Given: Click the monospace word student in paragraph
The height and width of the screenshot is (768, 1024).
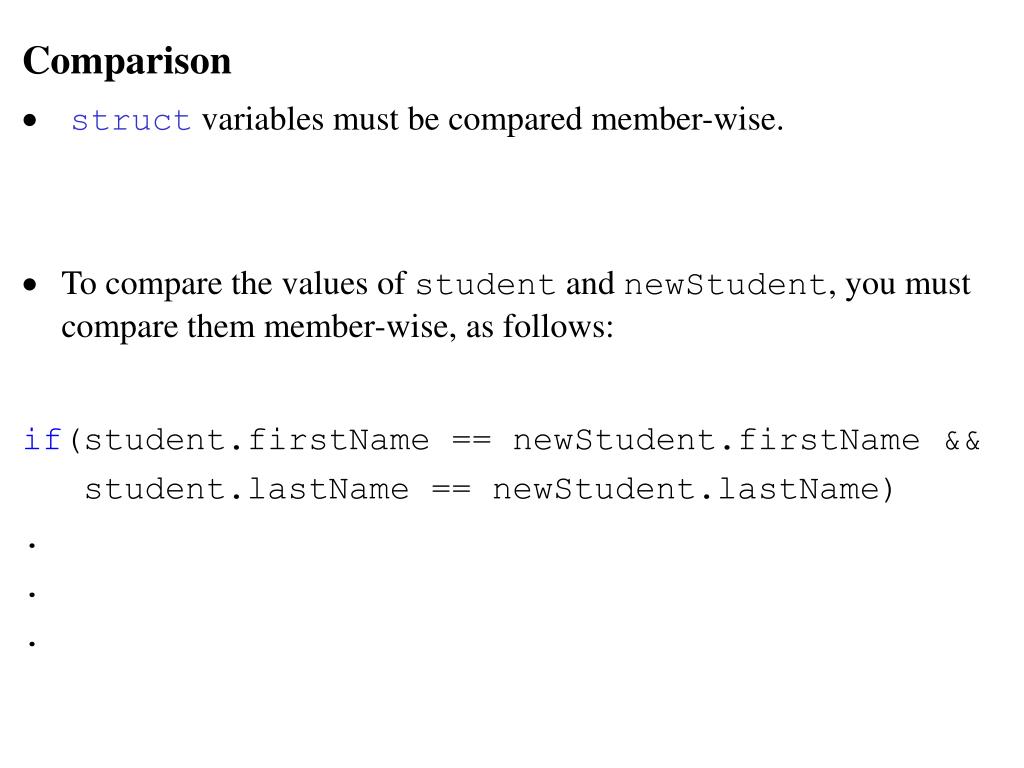Looking at the screenshot, I should point(485,285).
